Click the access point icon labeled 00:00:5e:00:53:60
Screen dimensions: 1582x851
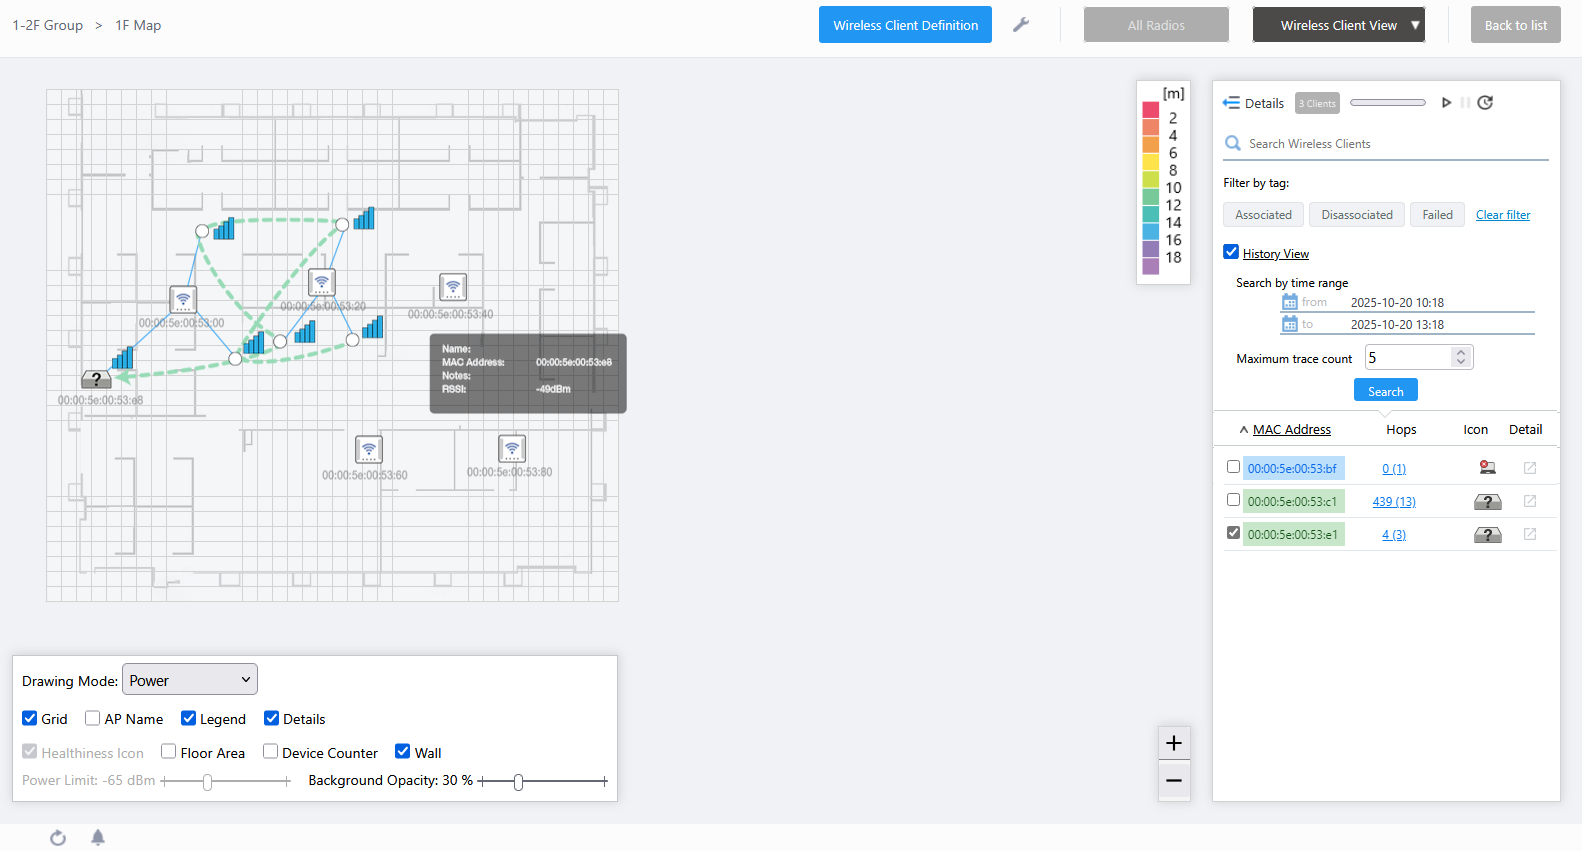tap(369, 449)
